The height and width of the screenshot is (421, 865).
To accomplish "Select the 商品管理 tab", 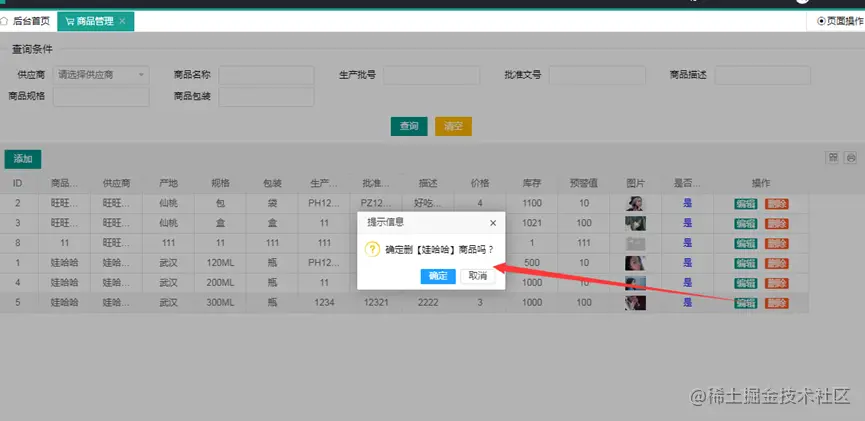I will [x=95, y=22].
